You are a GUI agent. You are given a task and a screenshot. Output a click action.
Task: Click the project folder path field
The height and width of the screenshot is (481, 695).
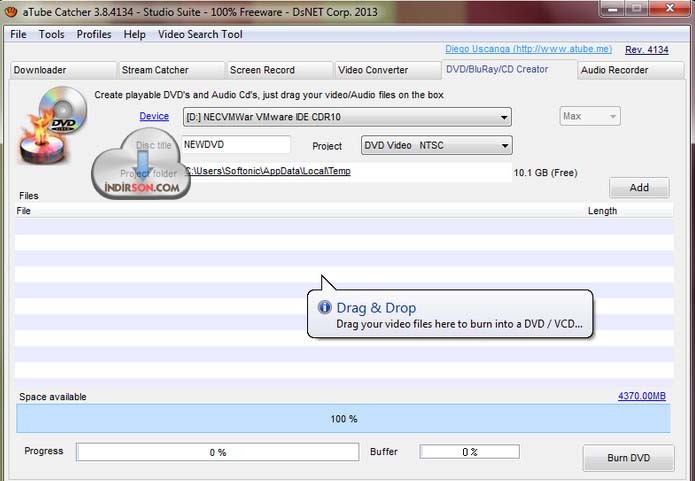[347, 172]
